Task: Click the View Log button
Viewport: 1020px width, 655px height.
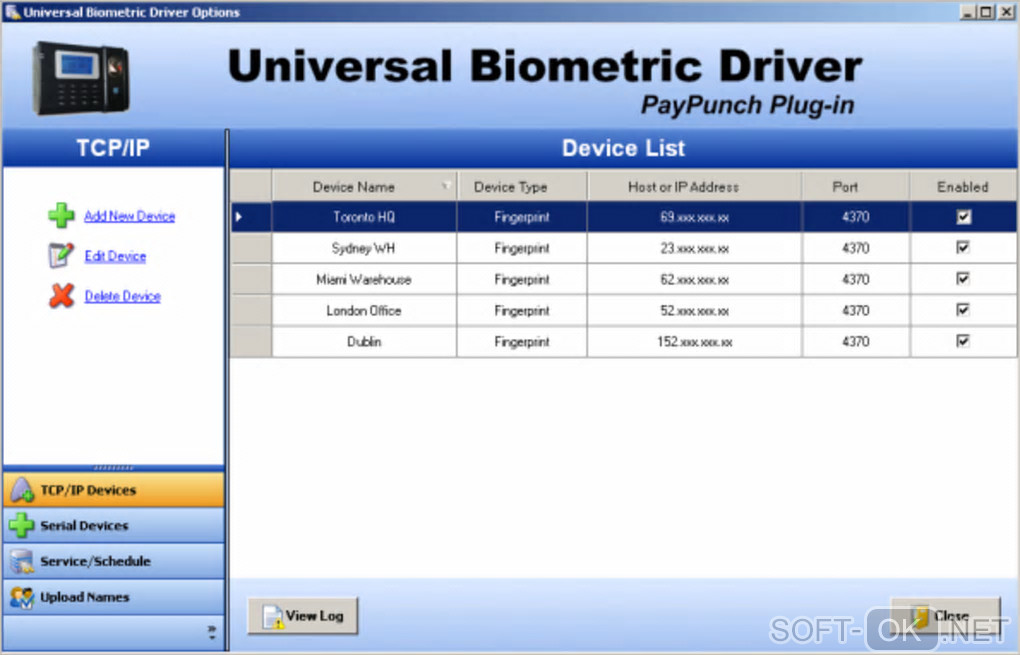Action: (303, 615)
